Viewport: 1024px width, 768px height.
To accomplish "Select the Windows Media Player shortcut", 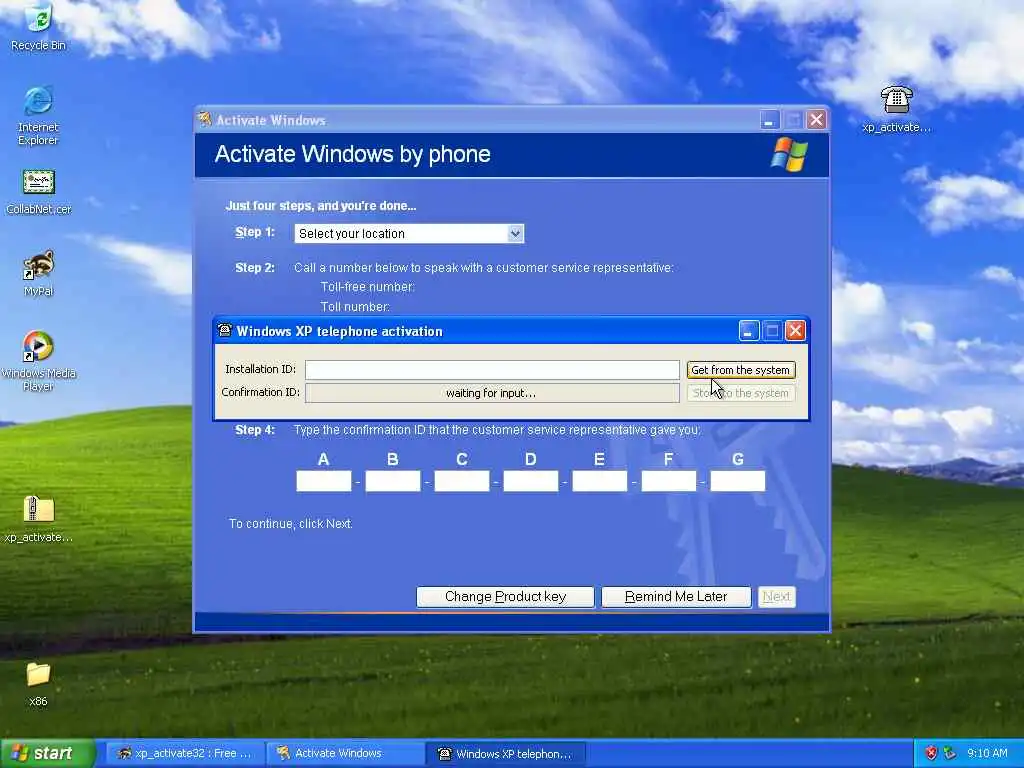I will [x=38, y=360].
